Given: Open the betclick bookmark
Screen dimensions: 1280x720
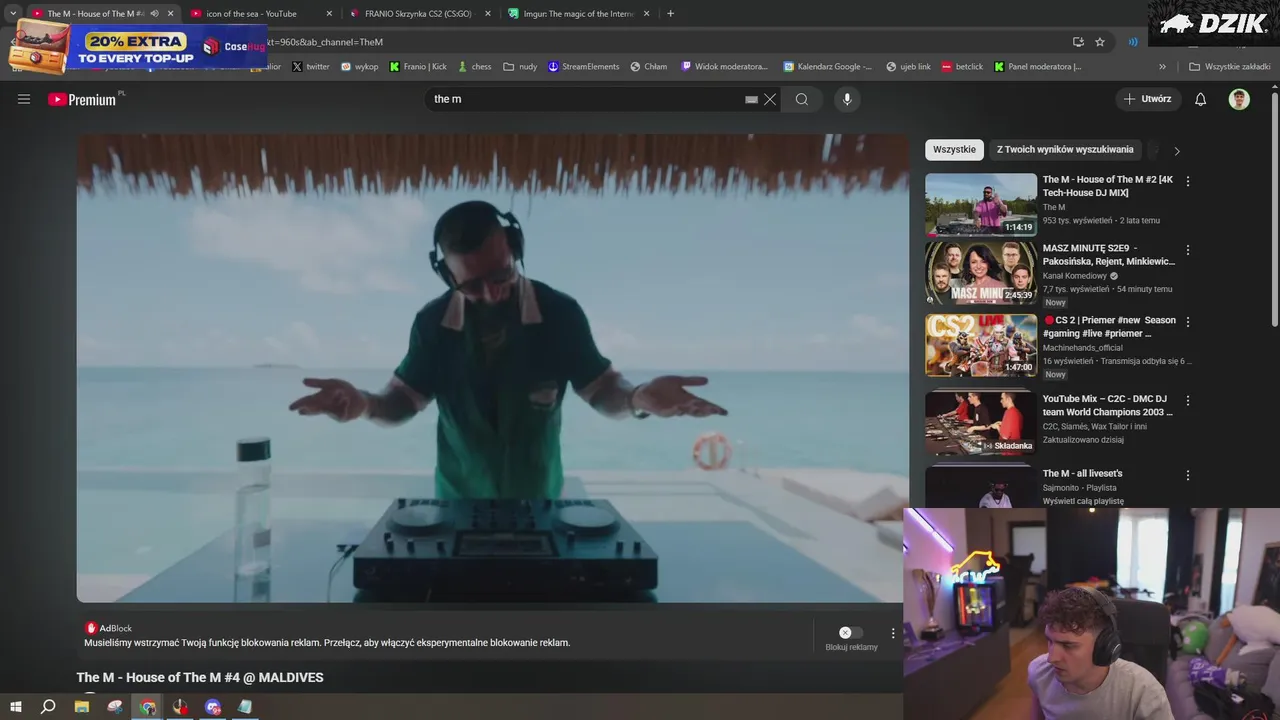Looking at the screenshot, I should [x=962, y=67].
